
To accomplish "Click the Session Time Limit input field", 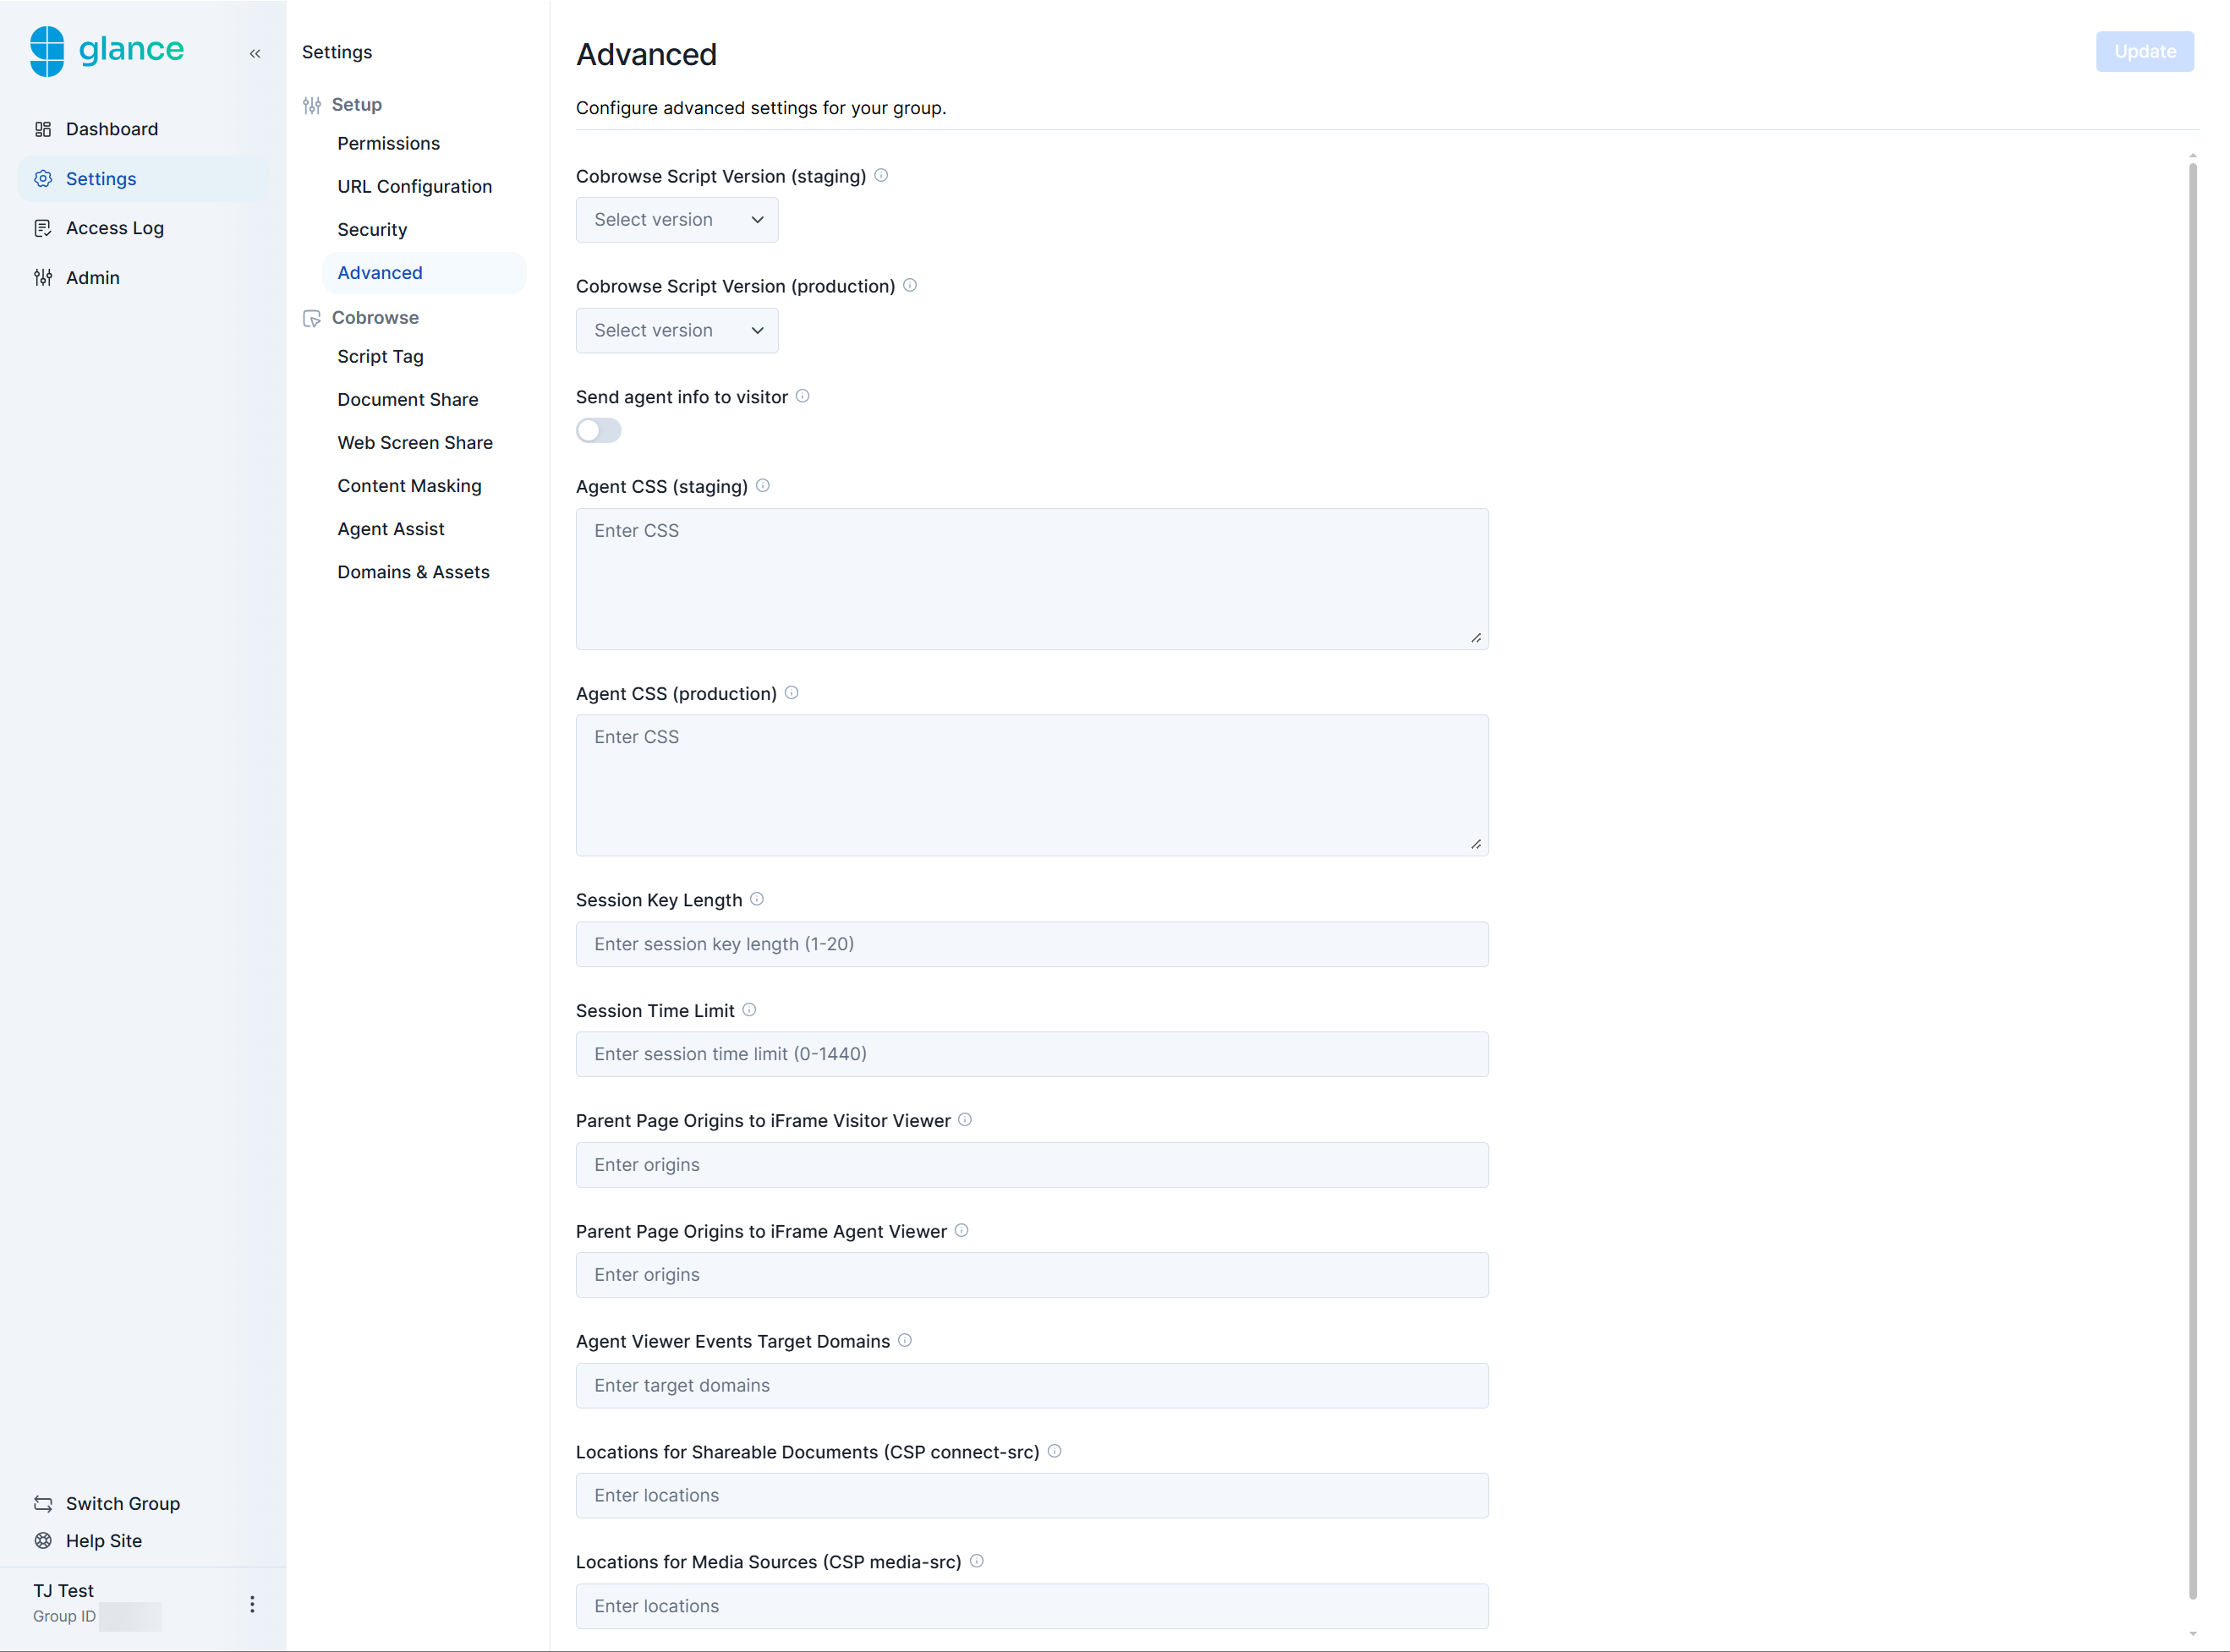I will click(x=1031, y=1054).
